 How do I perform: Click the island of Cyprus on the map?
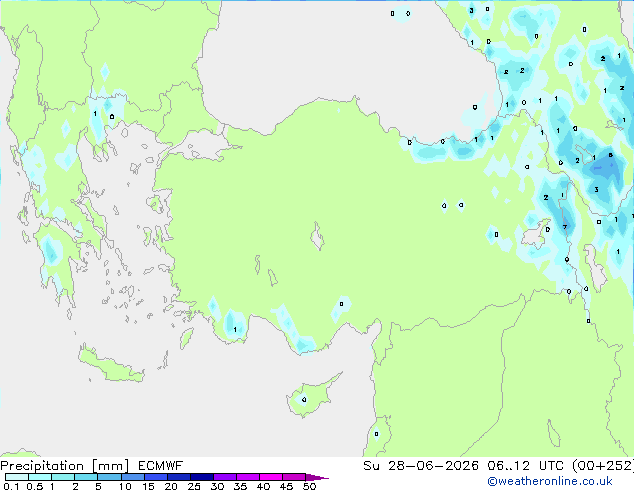(311, 396)
